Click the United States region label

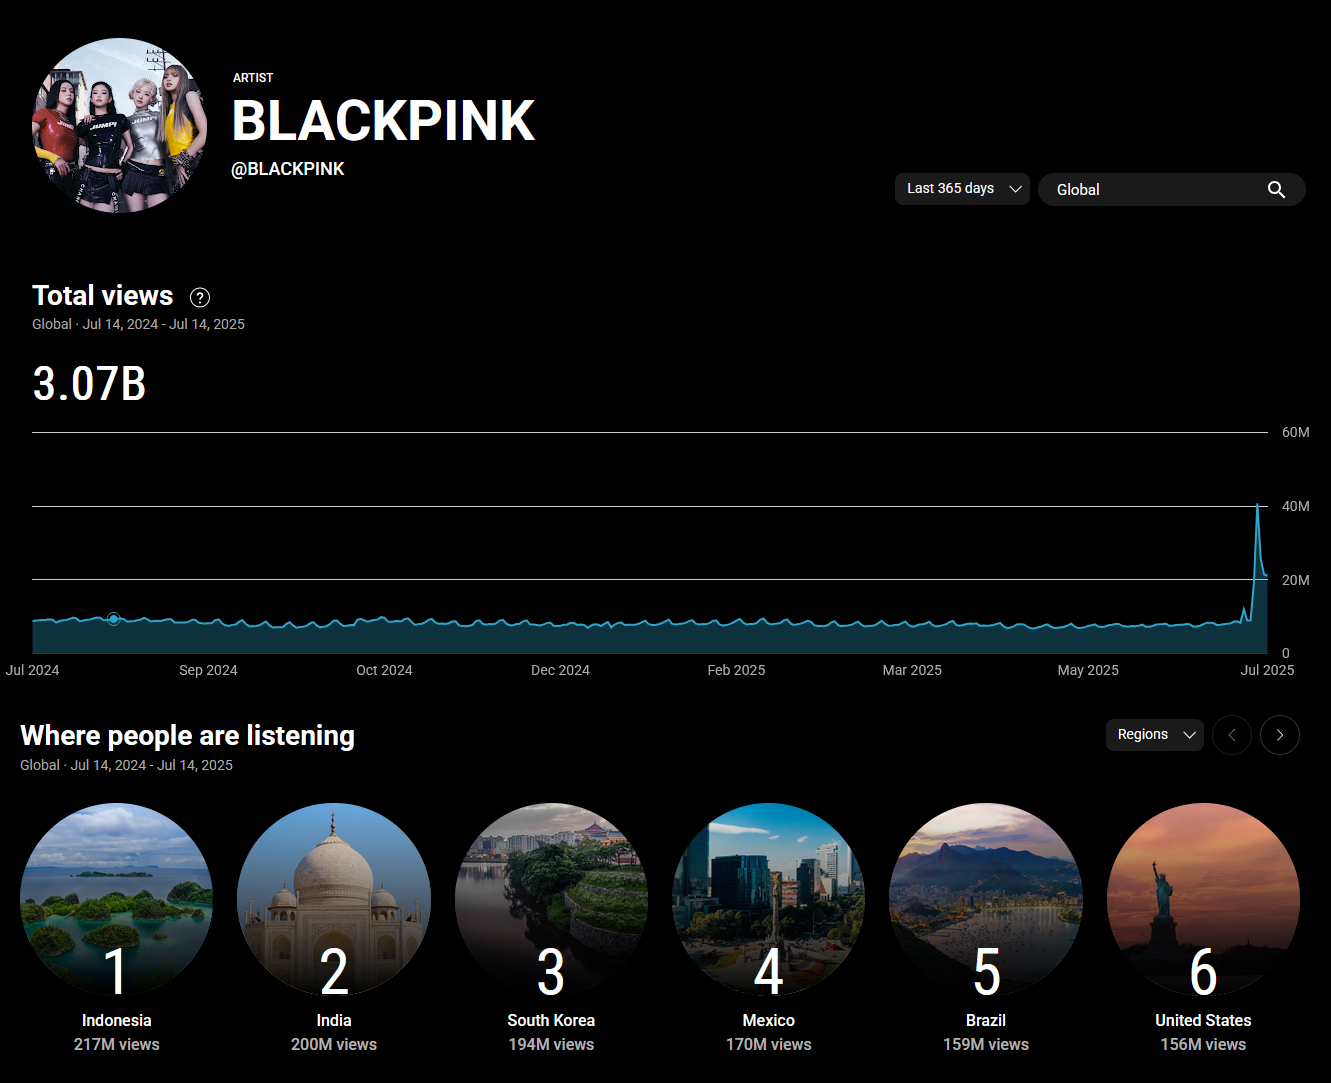(x=1203, y=1020)
